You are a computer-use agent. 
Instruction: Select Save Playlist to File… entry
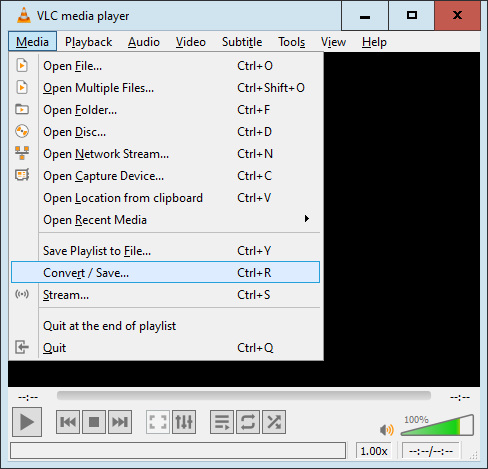click(165, 251)
